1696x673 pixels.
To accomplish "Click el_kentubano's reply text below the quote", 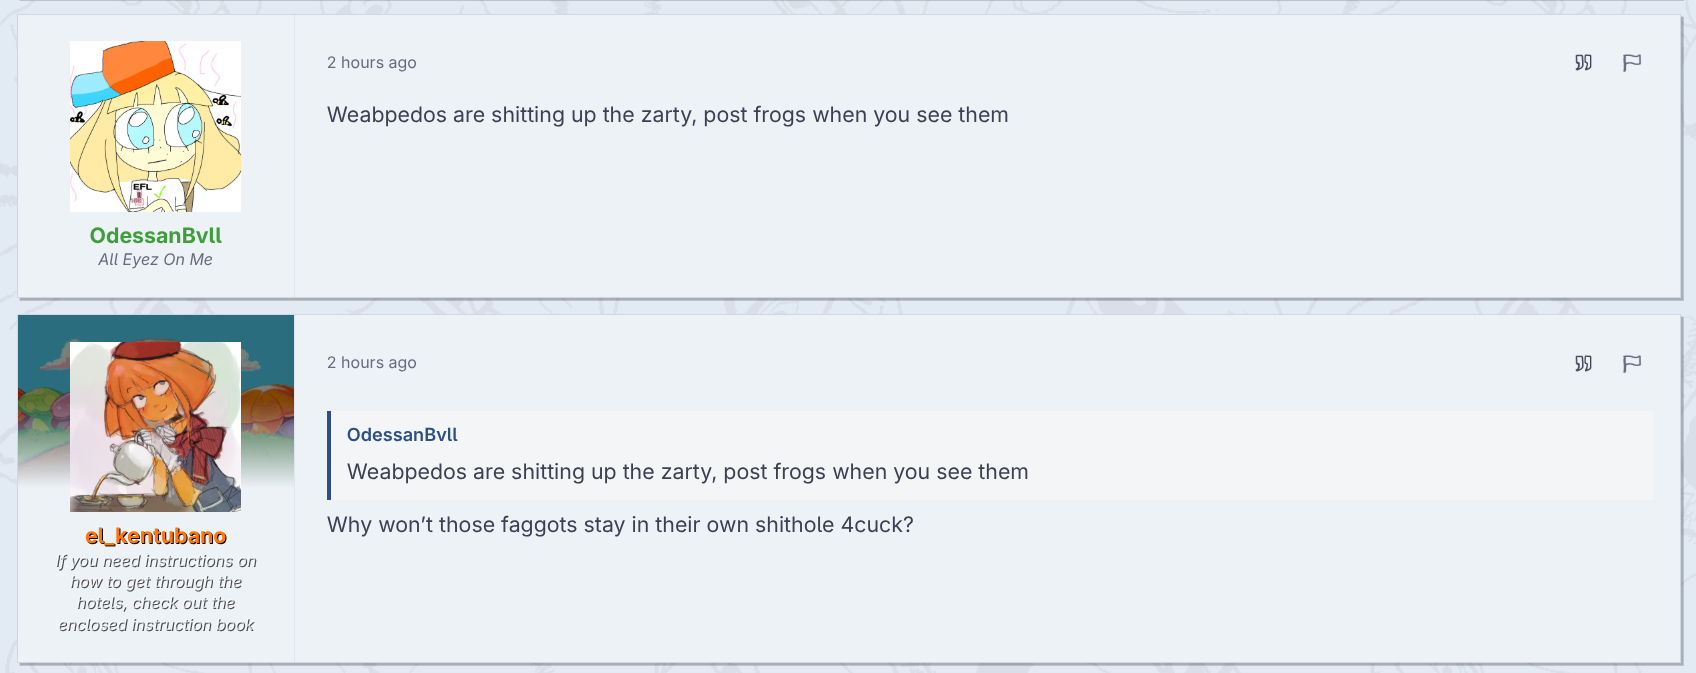I will [620, 525].
